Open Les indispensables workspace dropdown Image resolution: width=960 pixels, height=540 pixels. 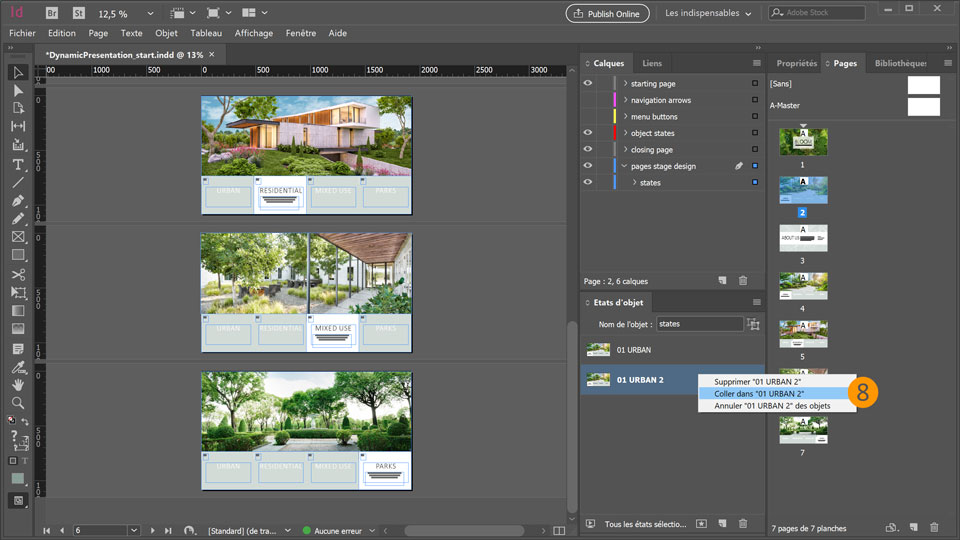(x=708, y=13)
